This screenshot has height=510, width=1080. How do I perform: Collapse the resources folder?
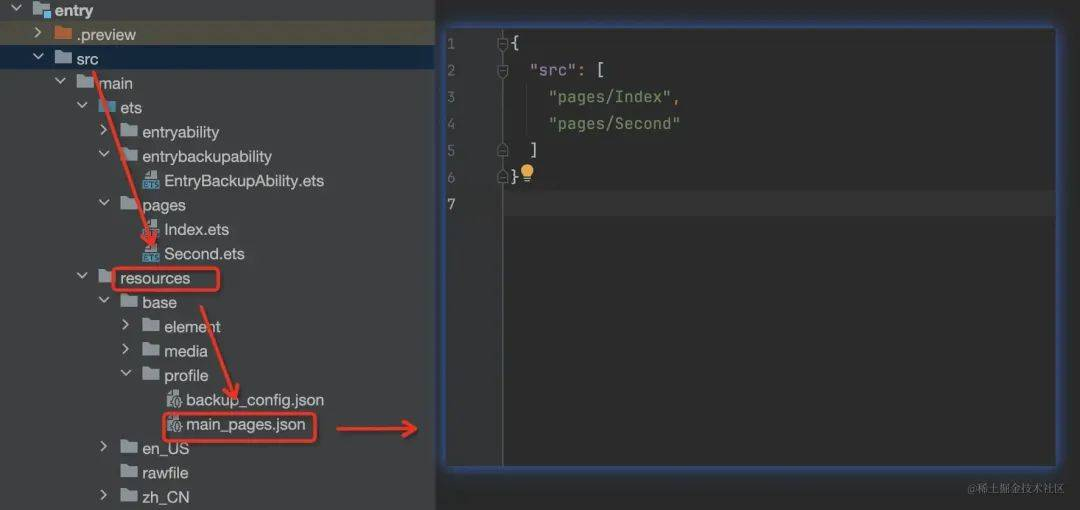(x=83, y=277)
